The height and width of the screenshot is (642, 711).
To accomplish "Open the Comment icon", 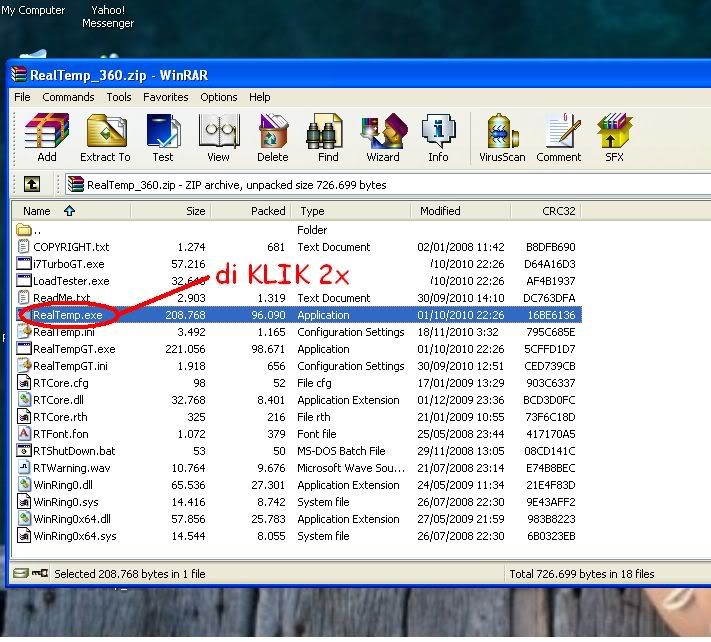I will pyautogui.click(x=562, y=131).
